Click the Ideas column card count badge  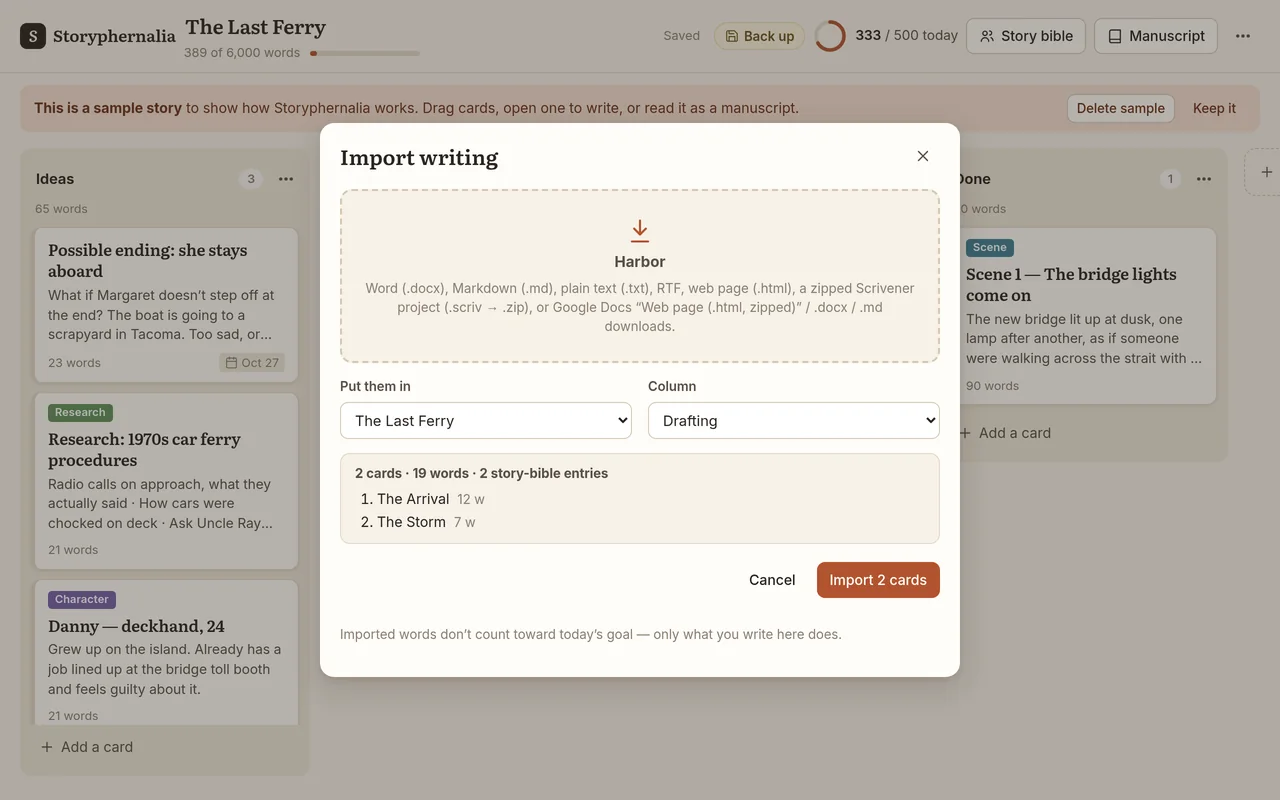pos(251,179)
